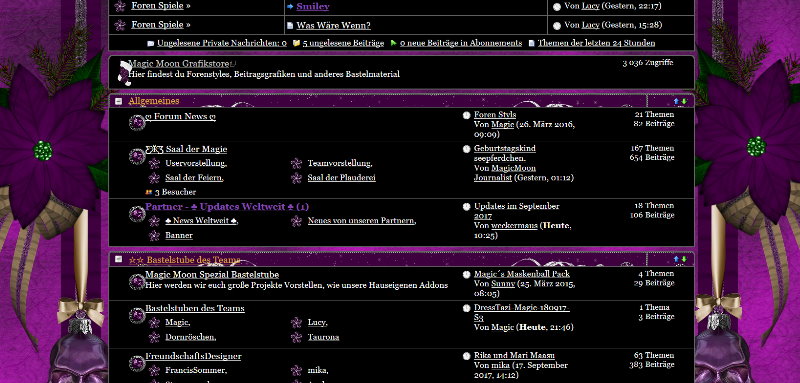The width and height of the screenshot is (800, 383).
Task: Open the Smiley thread link
Action: coord(313,7)
